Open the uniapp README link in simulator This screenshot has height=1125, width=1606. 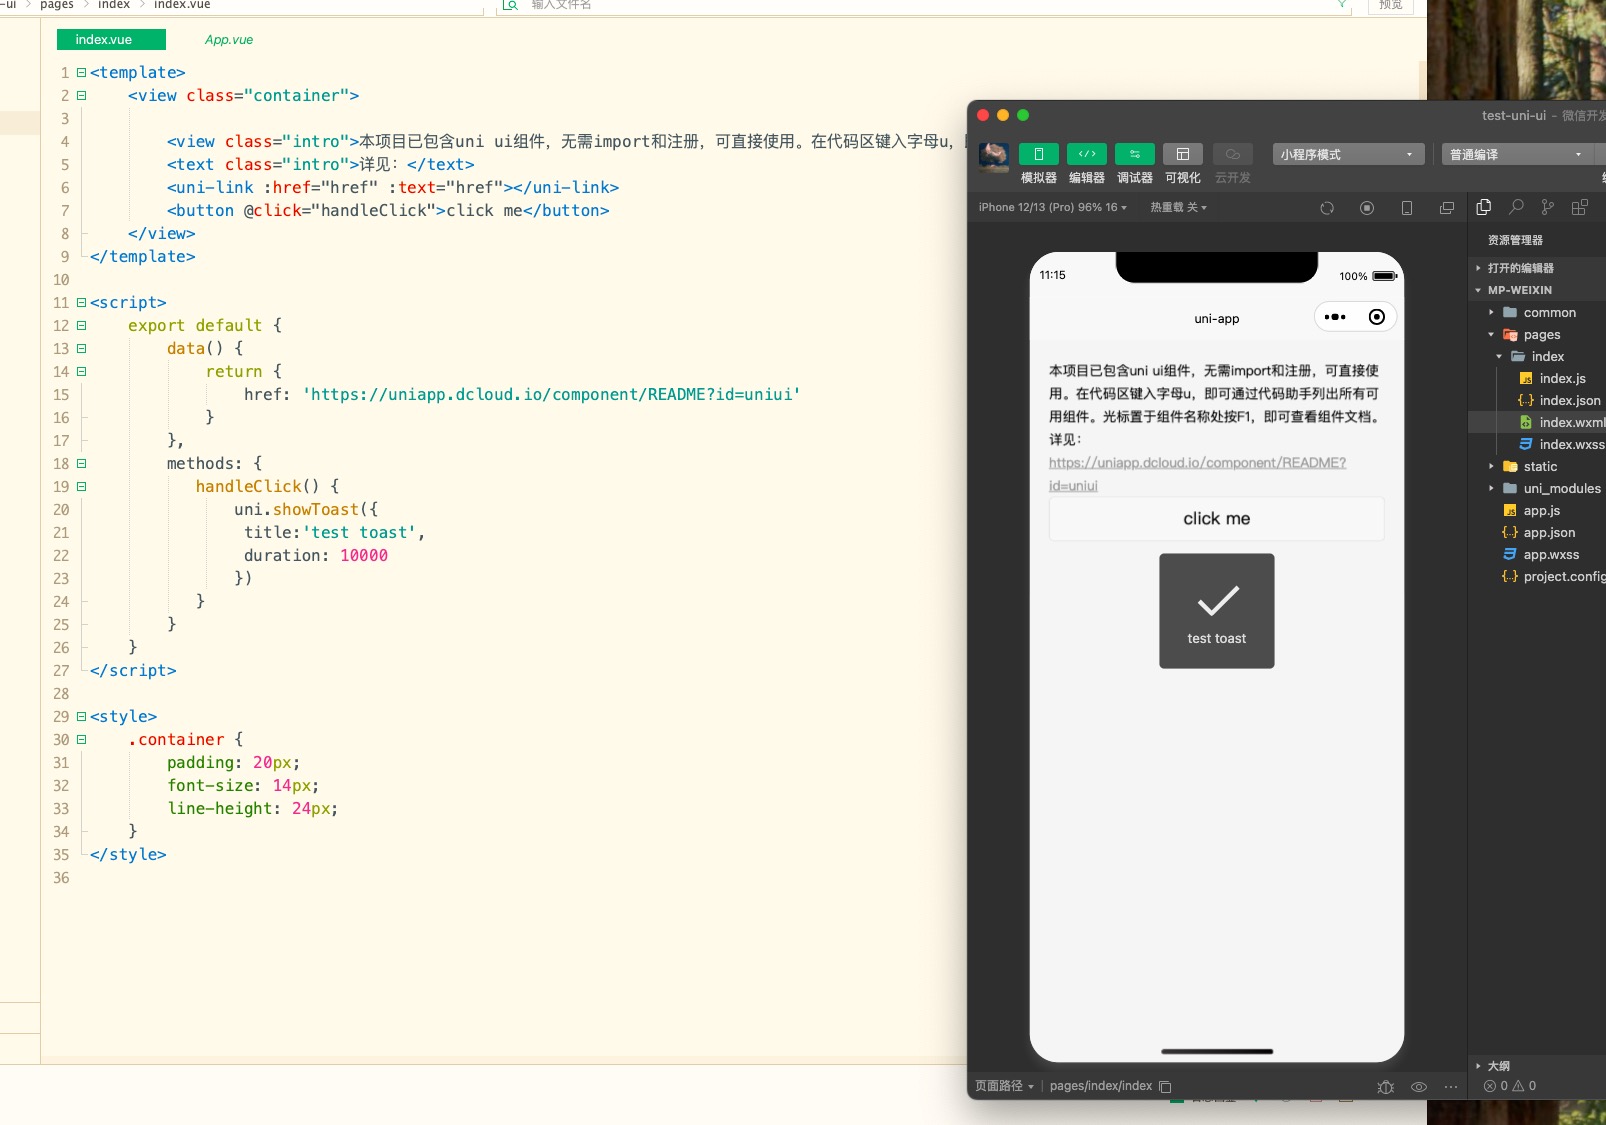click(x=1197, y=474)
